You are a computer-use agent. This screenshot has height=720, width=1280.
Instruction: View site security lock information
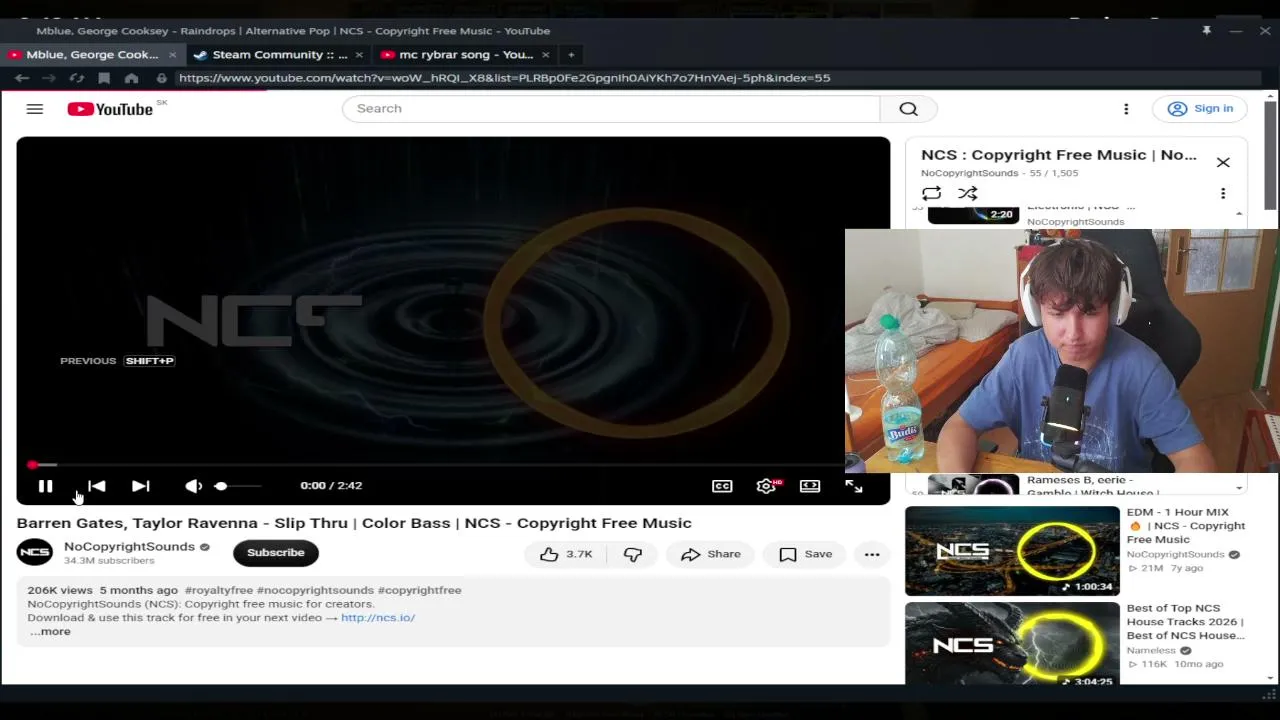coord(162,78)
